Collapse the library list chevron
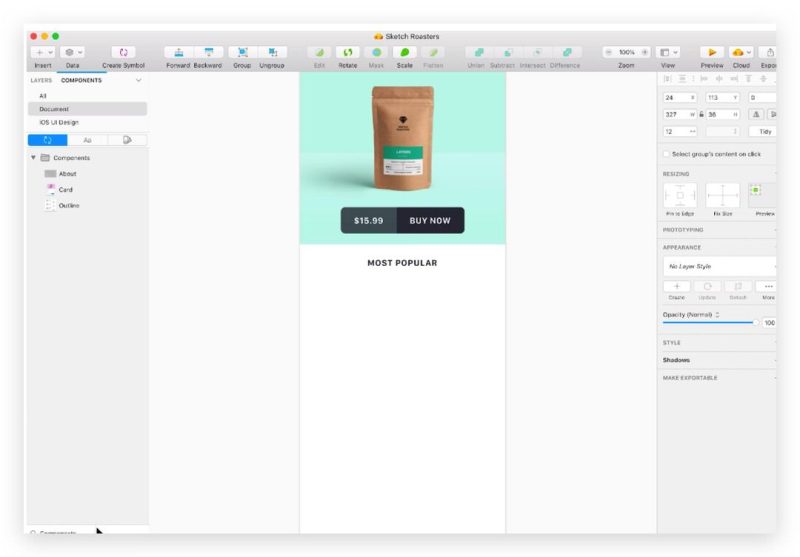Screen dimensions: 800x557 (138, 81)
